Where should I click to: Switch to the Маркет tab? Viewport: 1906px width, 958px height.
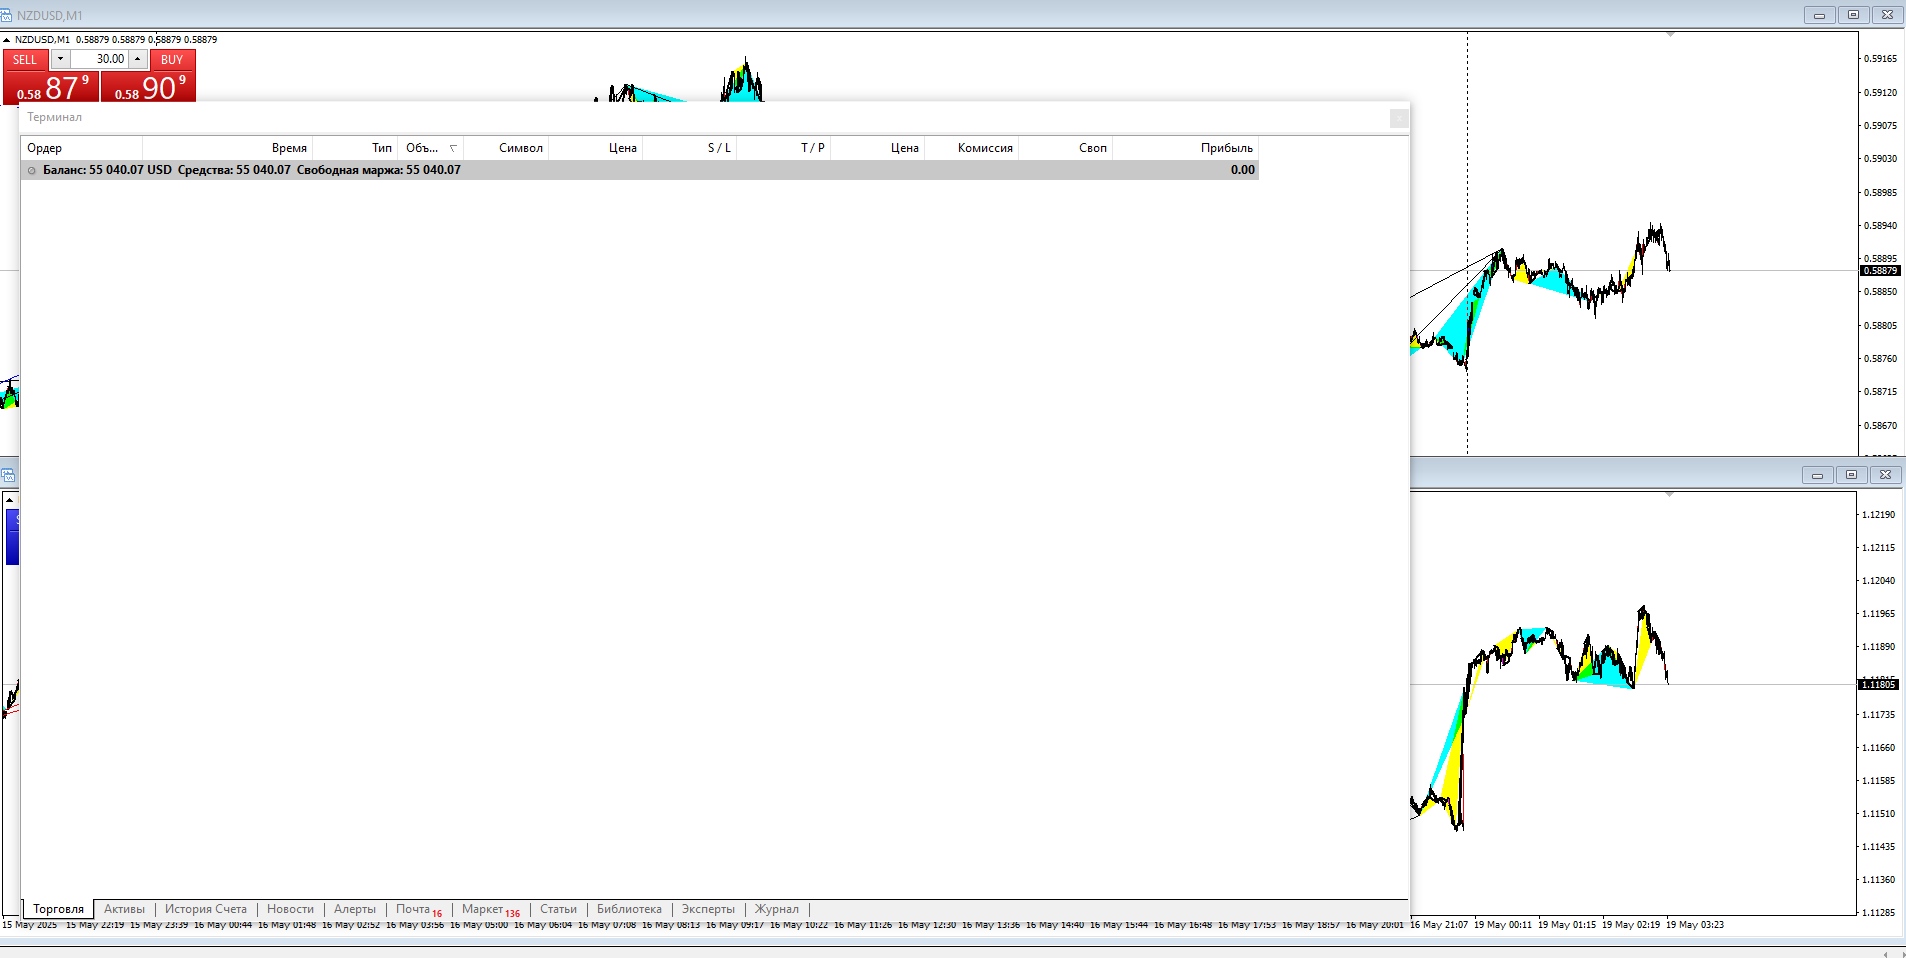(x=490, y=910)
